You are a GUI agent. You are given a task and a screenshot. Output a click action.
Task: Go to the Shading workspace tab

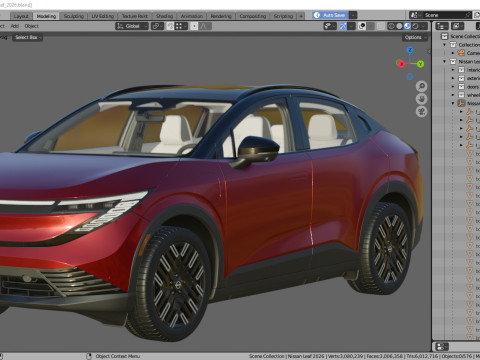click(x=164, y=16)
